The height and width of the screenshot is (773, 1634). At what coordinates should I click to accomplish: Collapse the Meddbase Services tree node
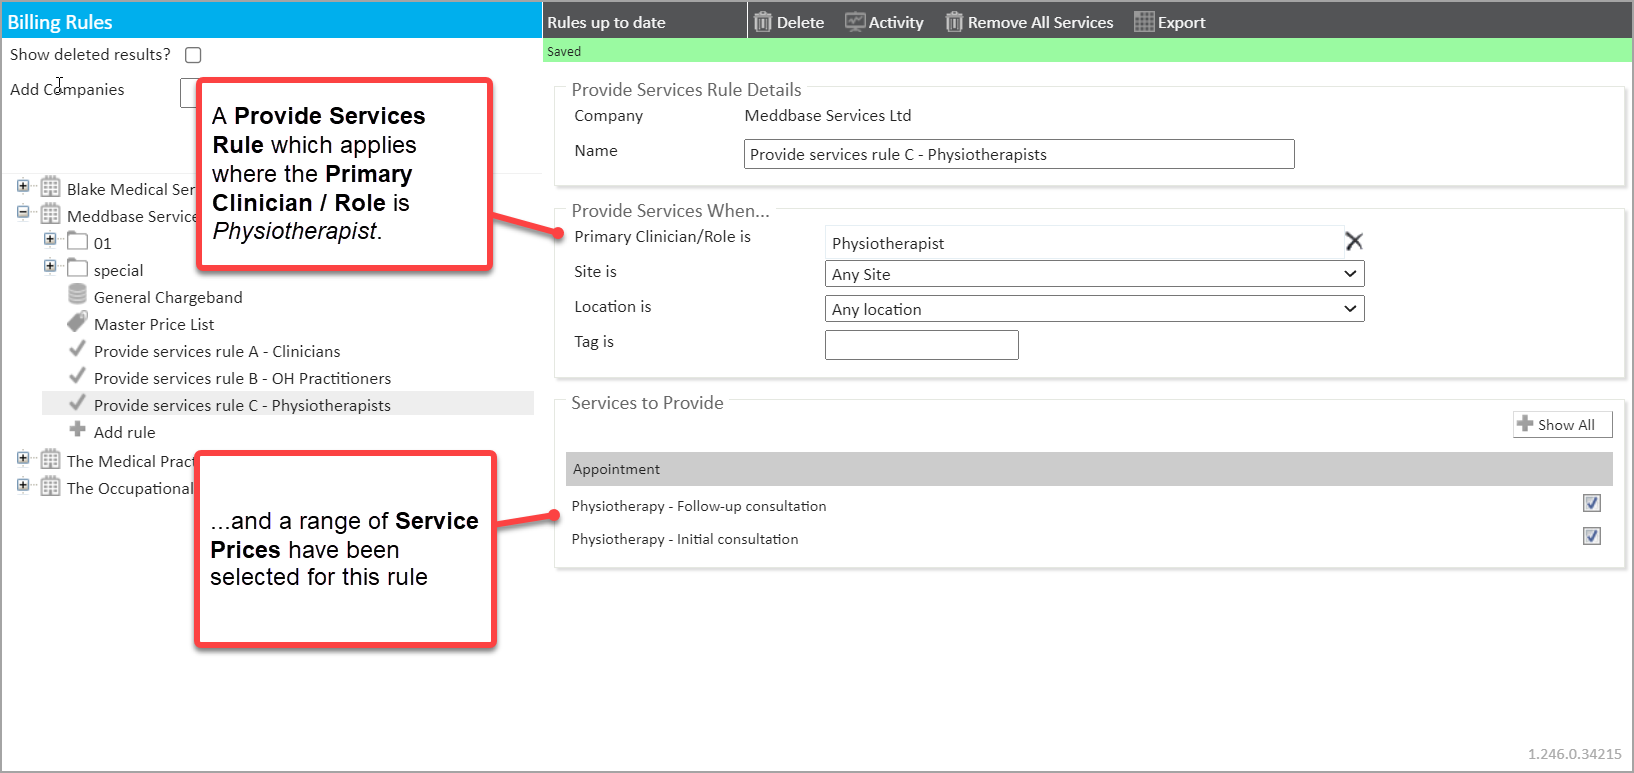pyautogui.click(x=23, y=212)
